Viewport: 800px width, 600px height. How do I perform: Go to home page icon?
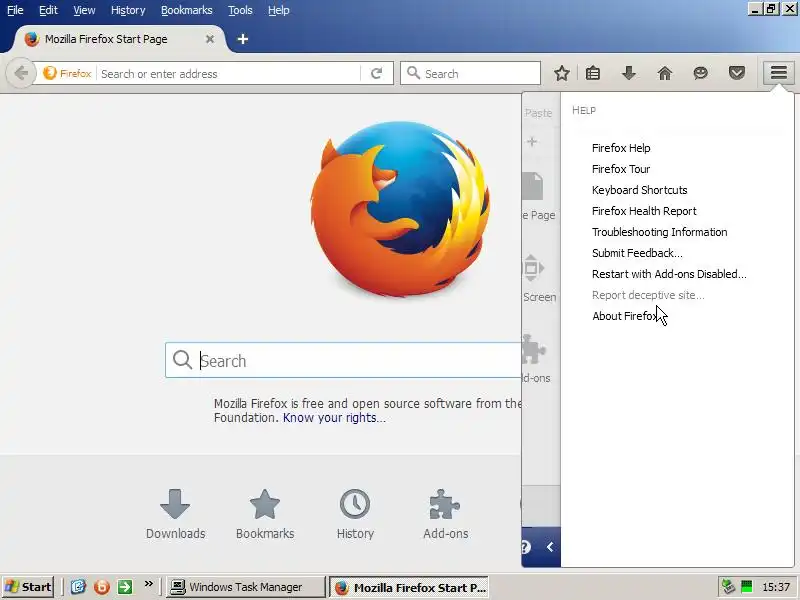click(664, 73)
